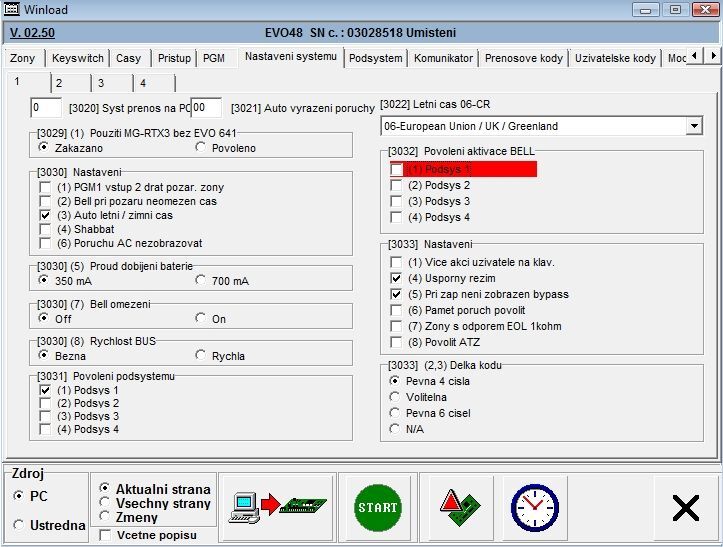Viewport: 723px width, 547px height.
Task: Go to sub-page tab 3
Action: coord(100,83)
